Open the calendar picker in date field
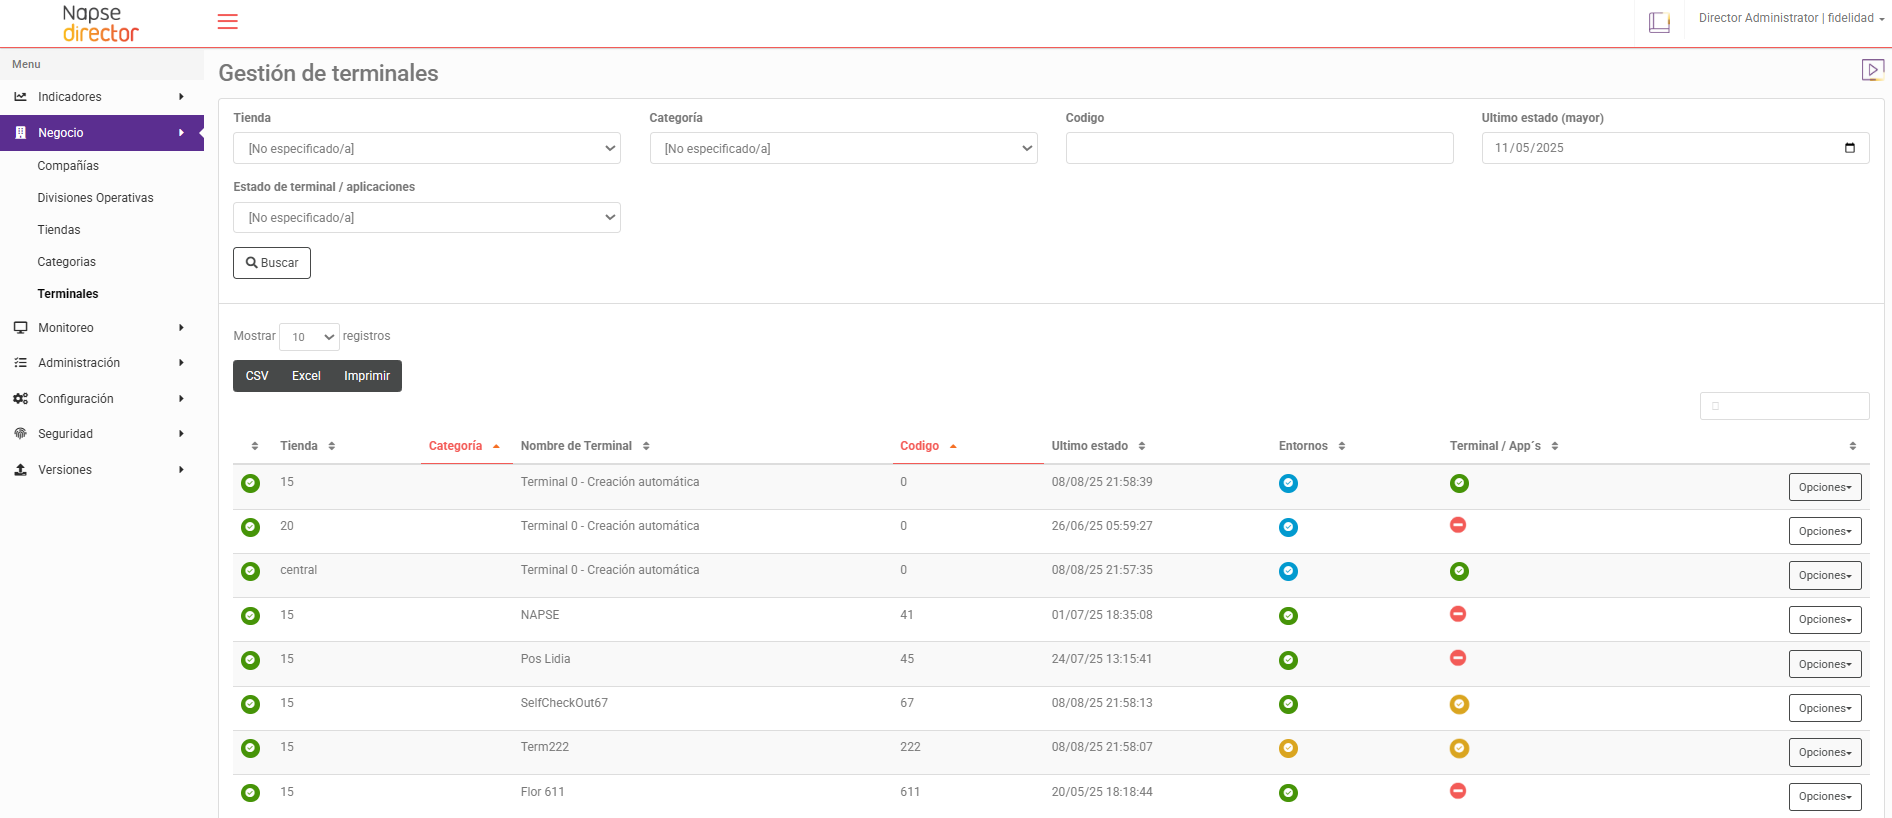This screenshot has height=818, width=1892. (x=1849, y=148)
